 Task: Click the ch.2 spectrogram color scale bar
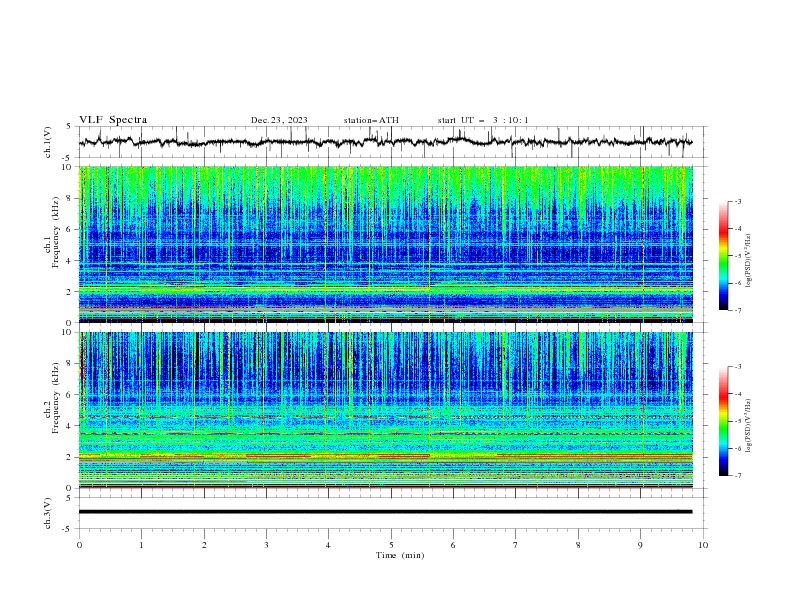point(723,421)
